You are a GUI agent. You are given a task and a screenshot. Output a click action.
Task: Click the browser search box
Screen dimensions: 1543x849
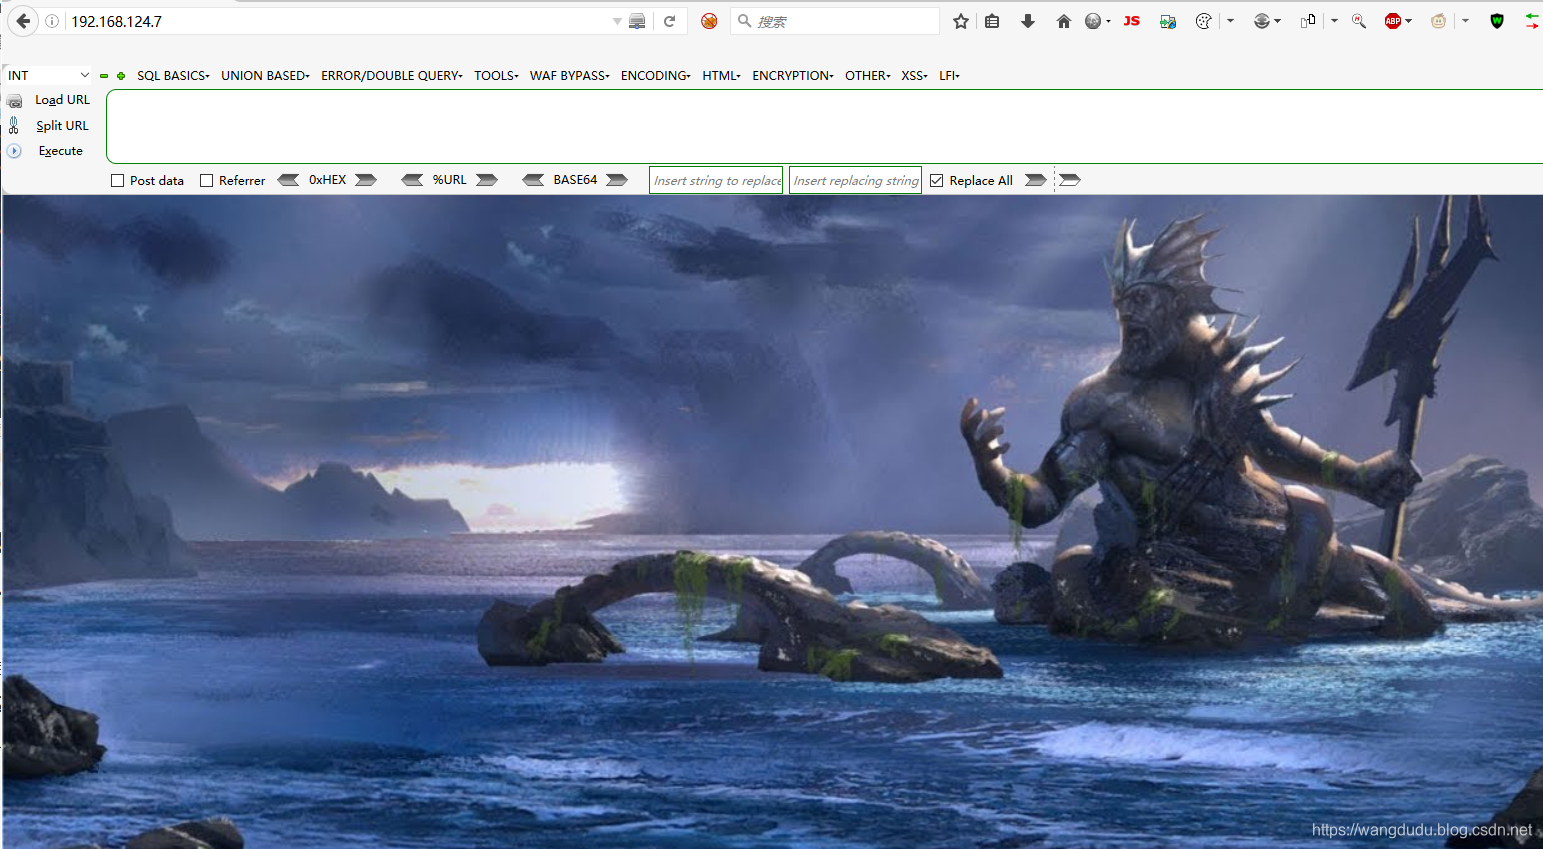[835, 21]
